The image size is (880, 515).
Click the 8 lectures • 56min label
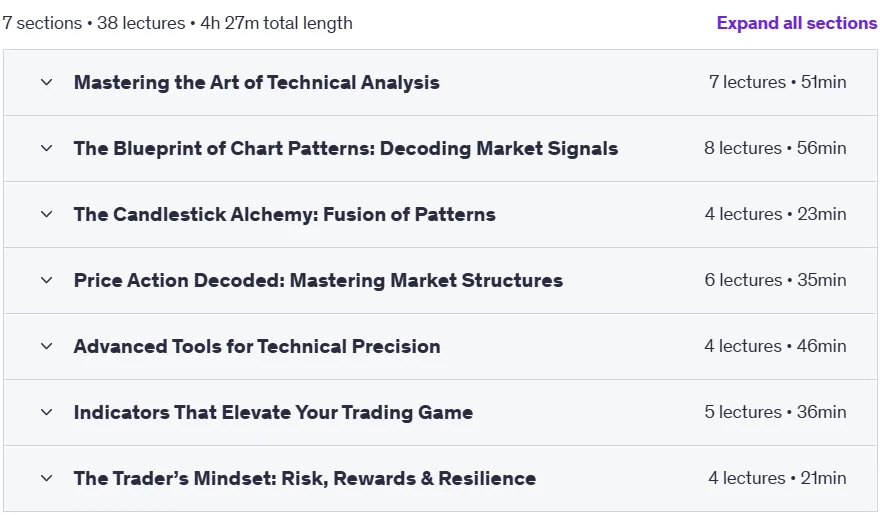click(x=775, y=148)
